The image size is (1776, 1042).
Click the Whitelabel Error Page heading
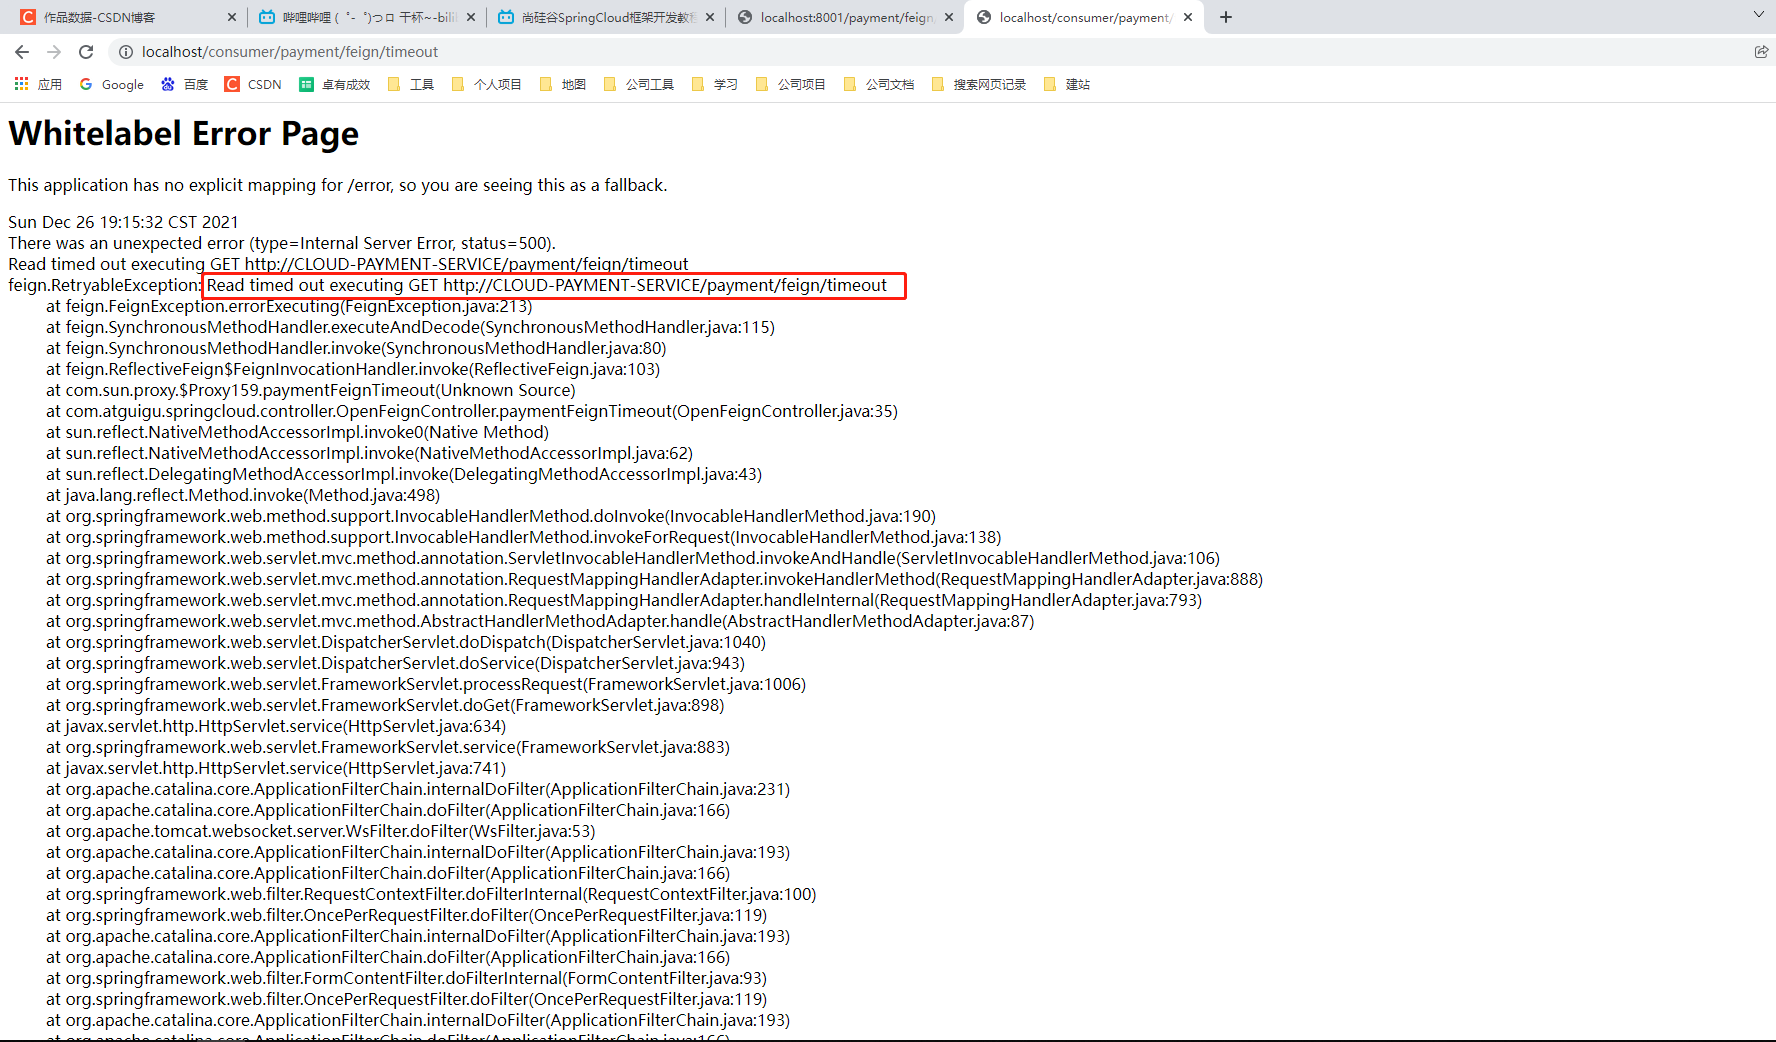183,133
